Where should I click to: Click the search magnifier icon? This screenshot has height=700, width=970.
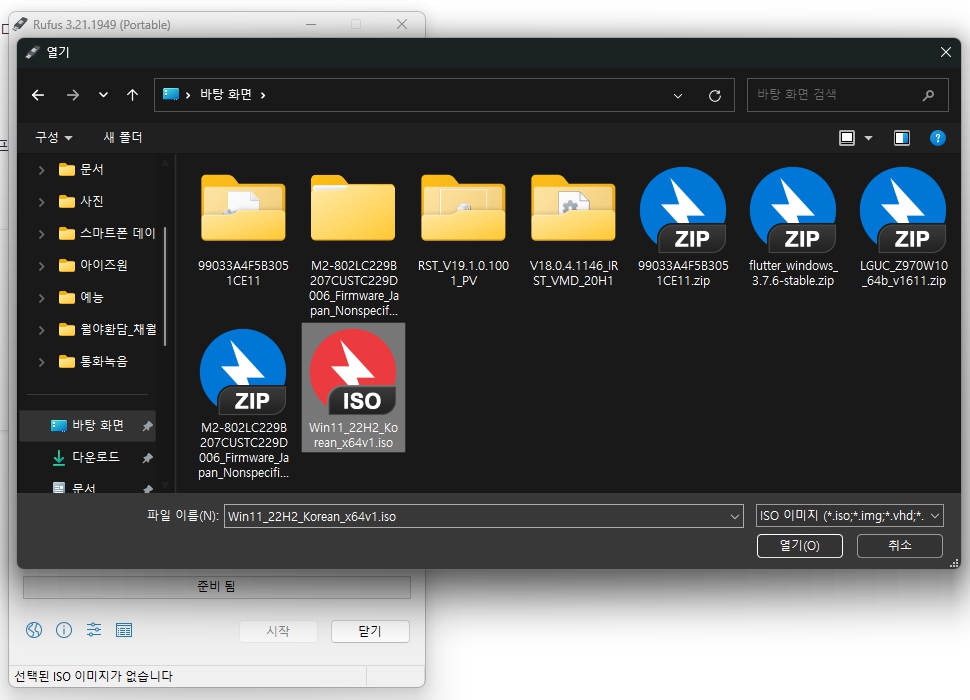(x=929, y=95)
